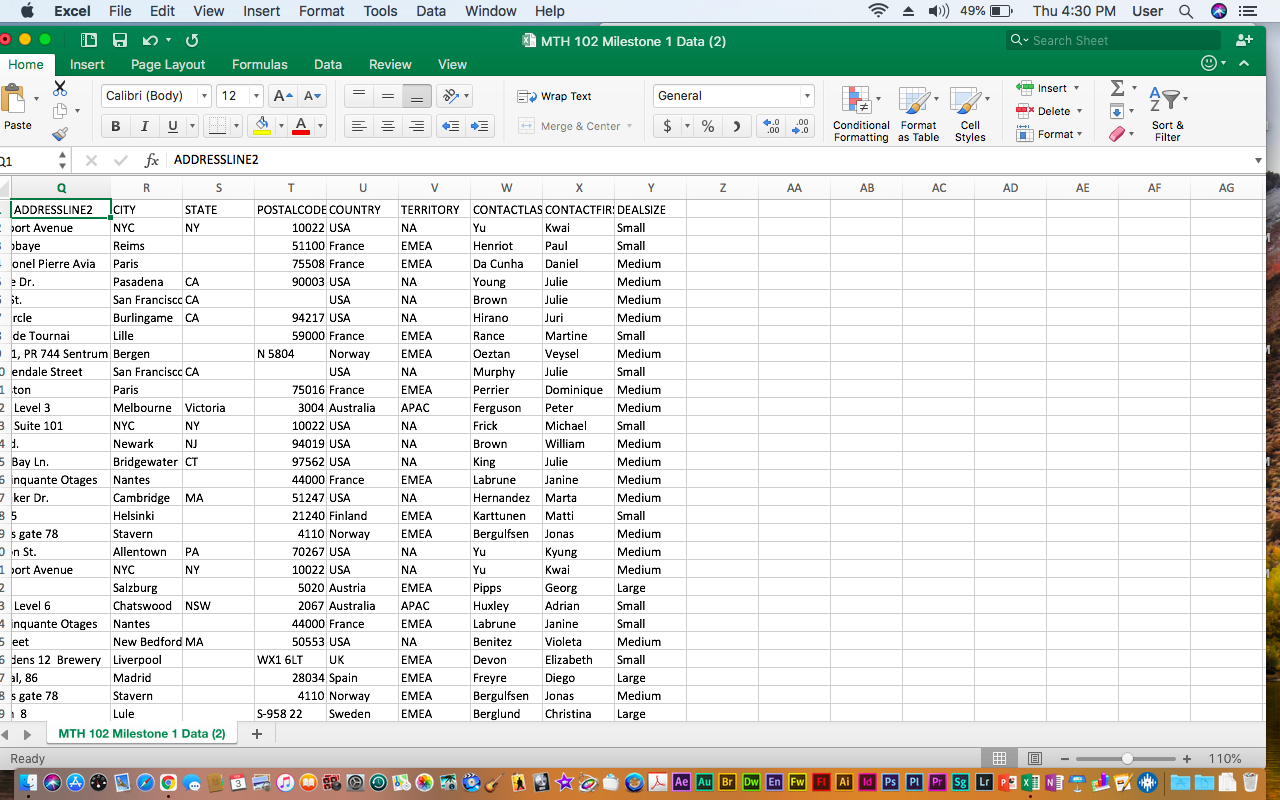This screenshot has height=800, width=1280.
Task: Click the Search Sheet field
Action: click(1114, 40)
